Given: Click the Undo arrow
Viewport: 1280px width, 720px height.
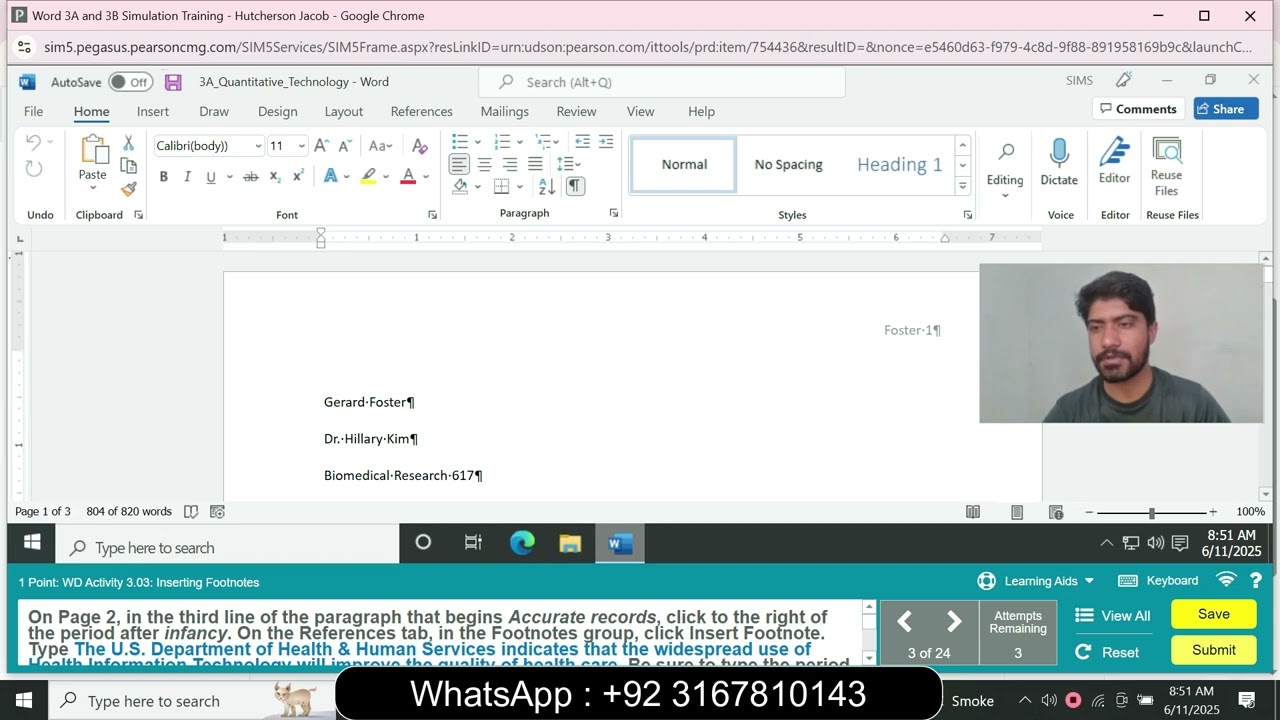Looking at the screenshot, I should coord(34,144).
